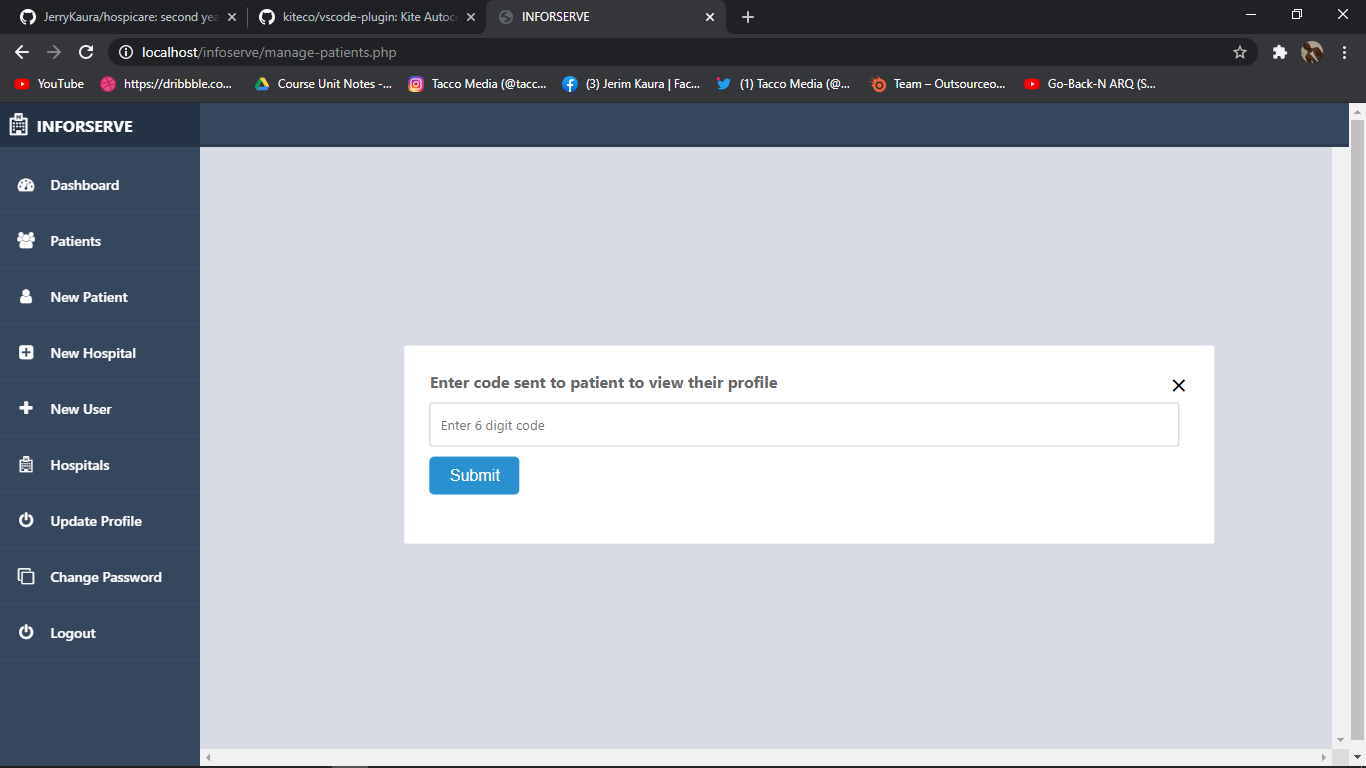Click the Change Password copy icon
1366x768 pixels.
[26, 577]
